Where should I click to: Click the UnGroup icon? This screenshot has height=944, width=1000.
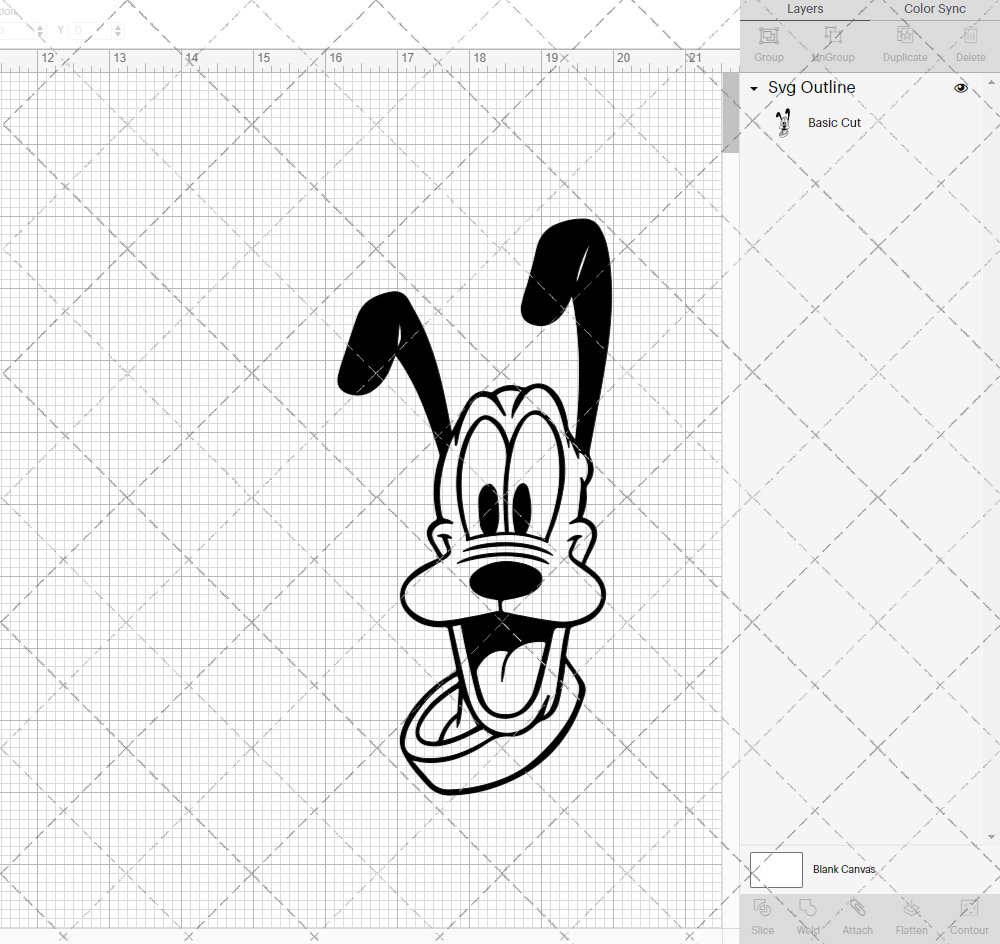(x=832, y=42)
